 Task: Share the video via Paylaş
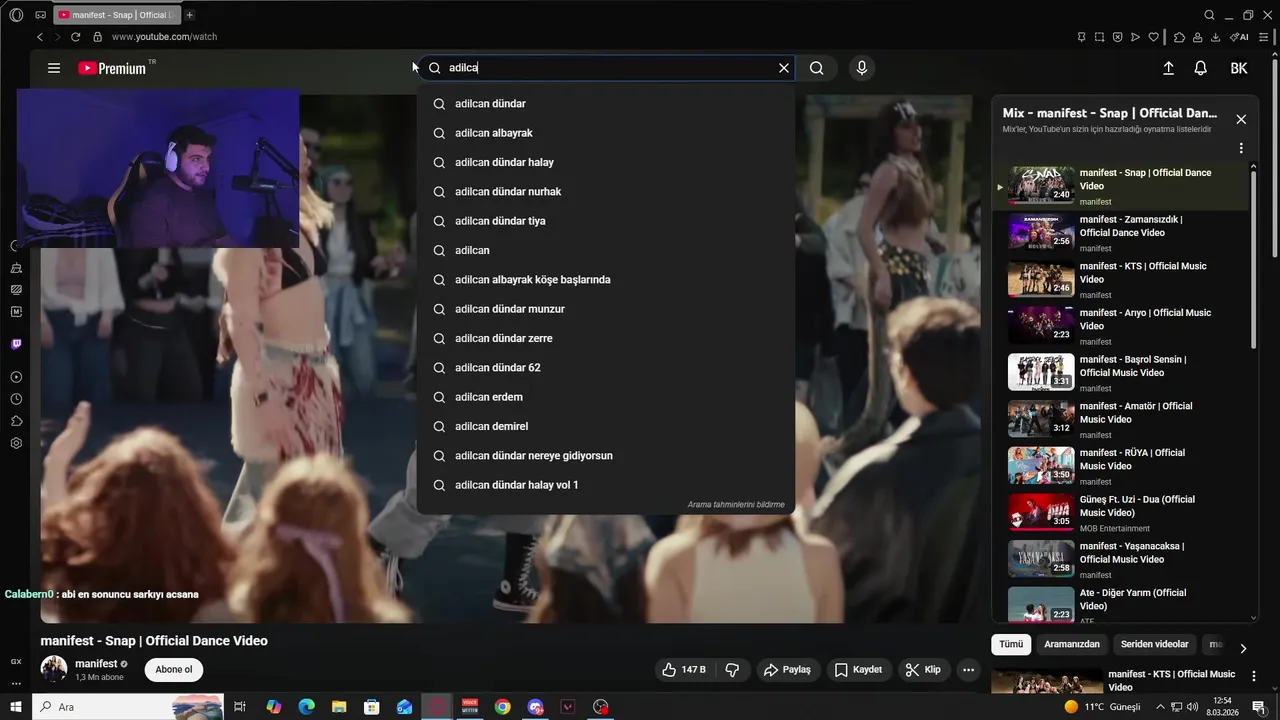(x=788, y=670)
